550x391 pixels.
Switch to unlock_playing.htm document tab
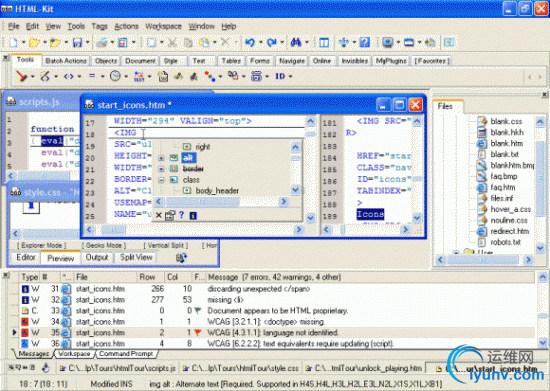pos(363,368)
